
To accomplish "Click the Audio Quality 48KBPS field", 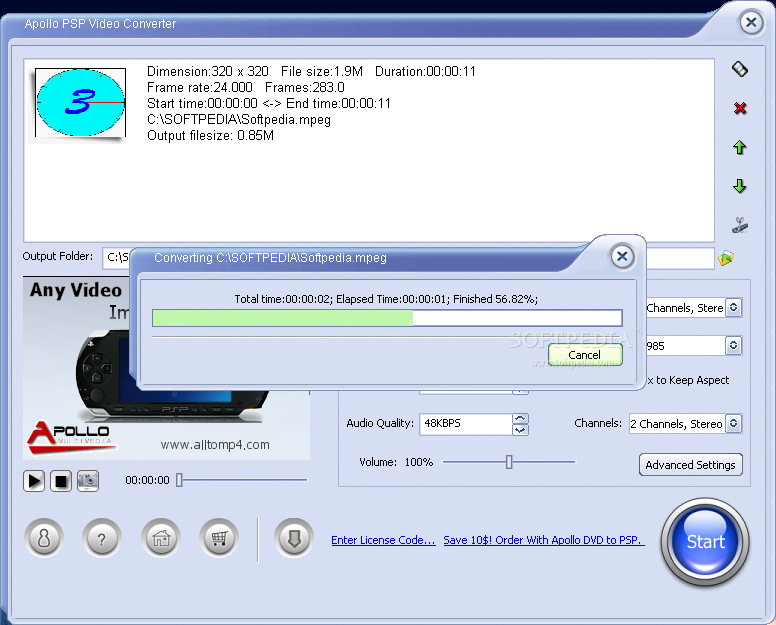I will pyautogui.click(x=466, y=424).
